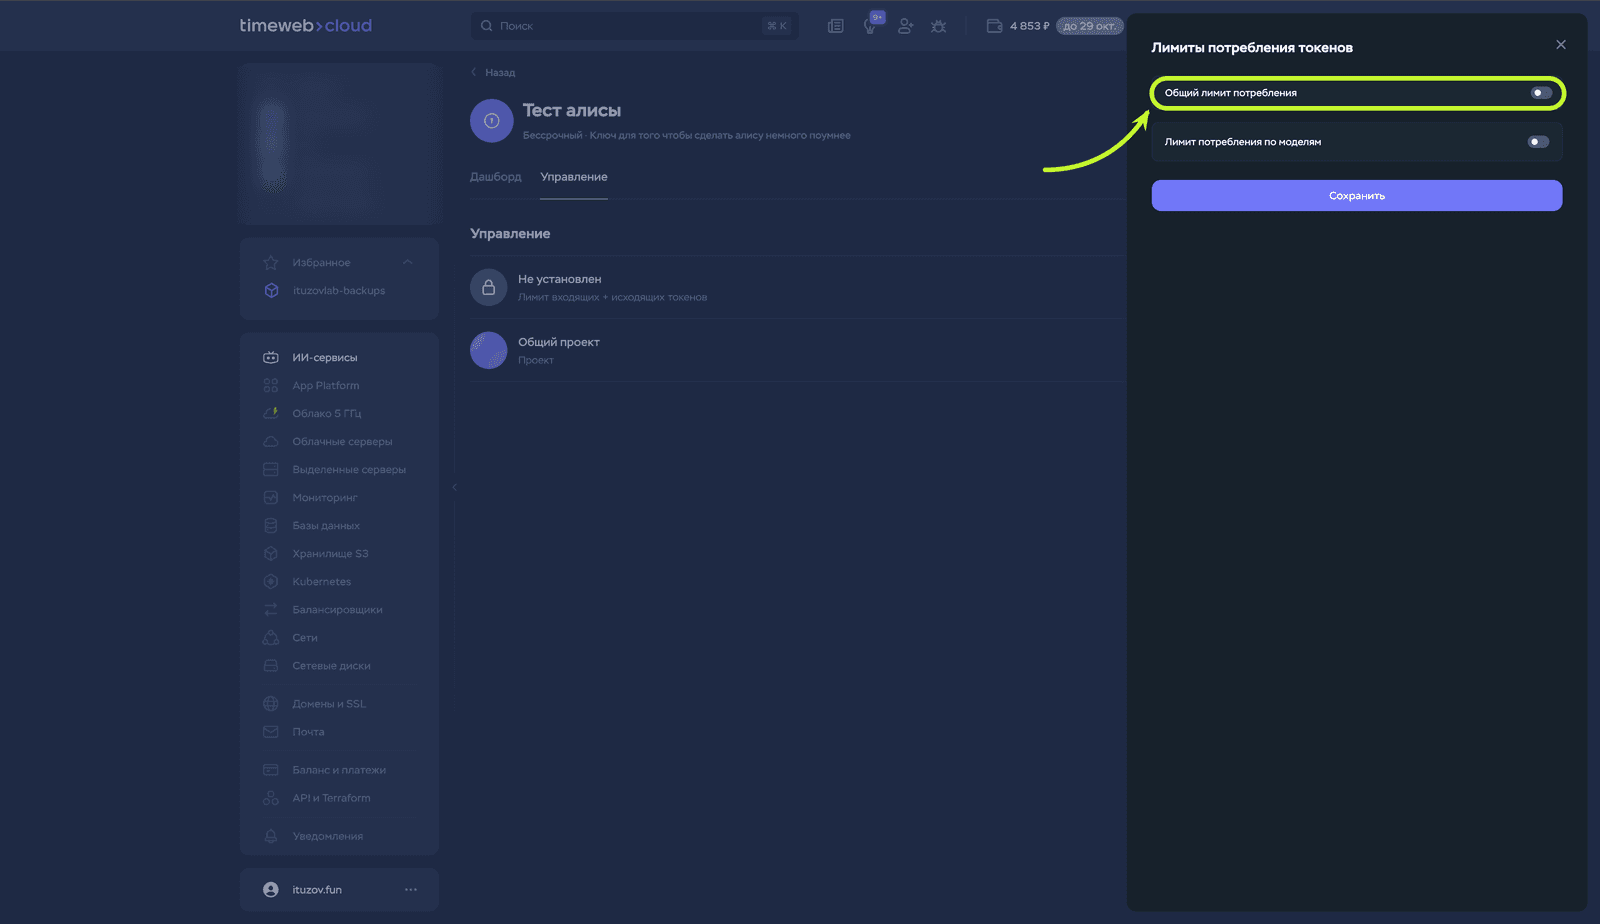Click the timeweb cloud logo
Viewport: 1600px width, 924px height.
pos(306,26)
